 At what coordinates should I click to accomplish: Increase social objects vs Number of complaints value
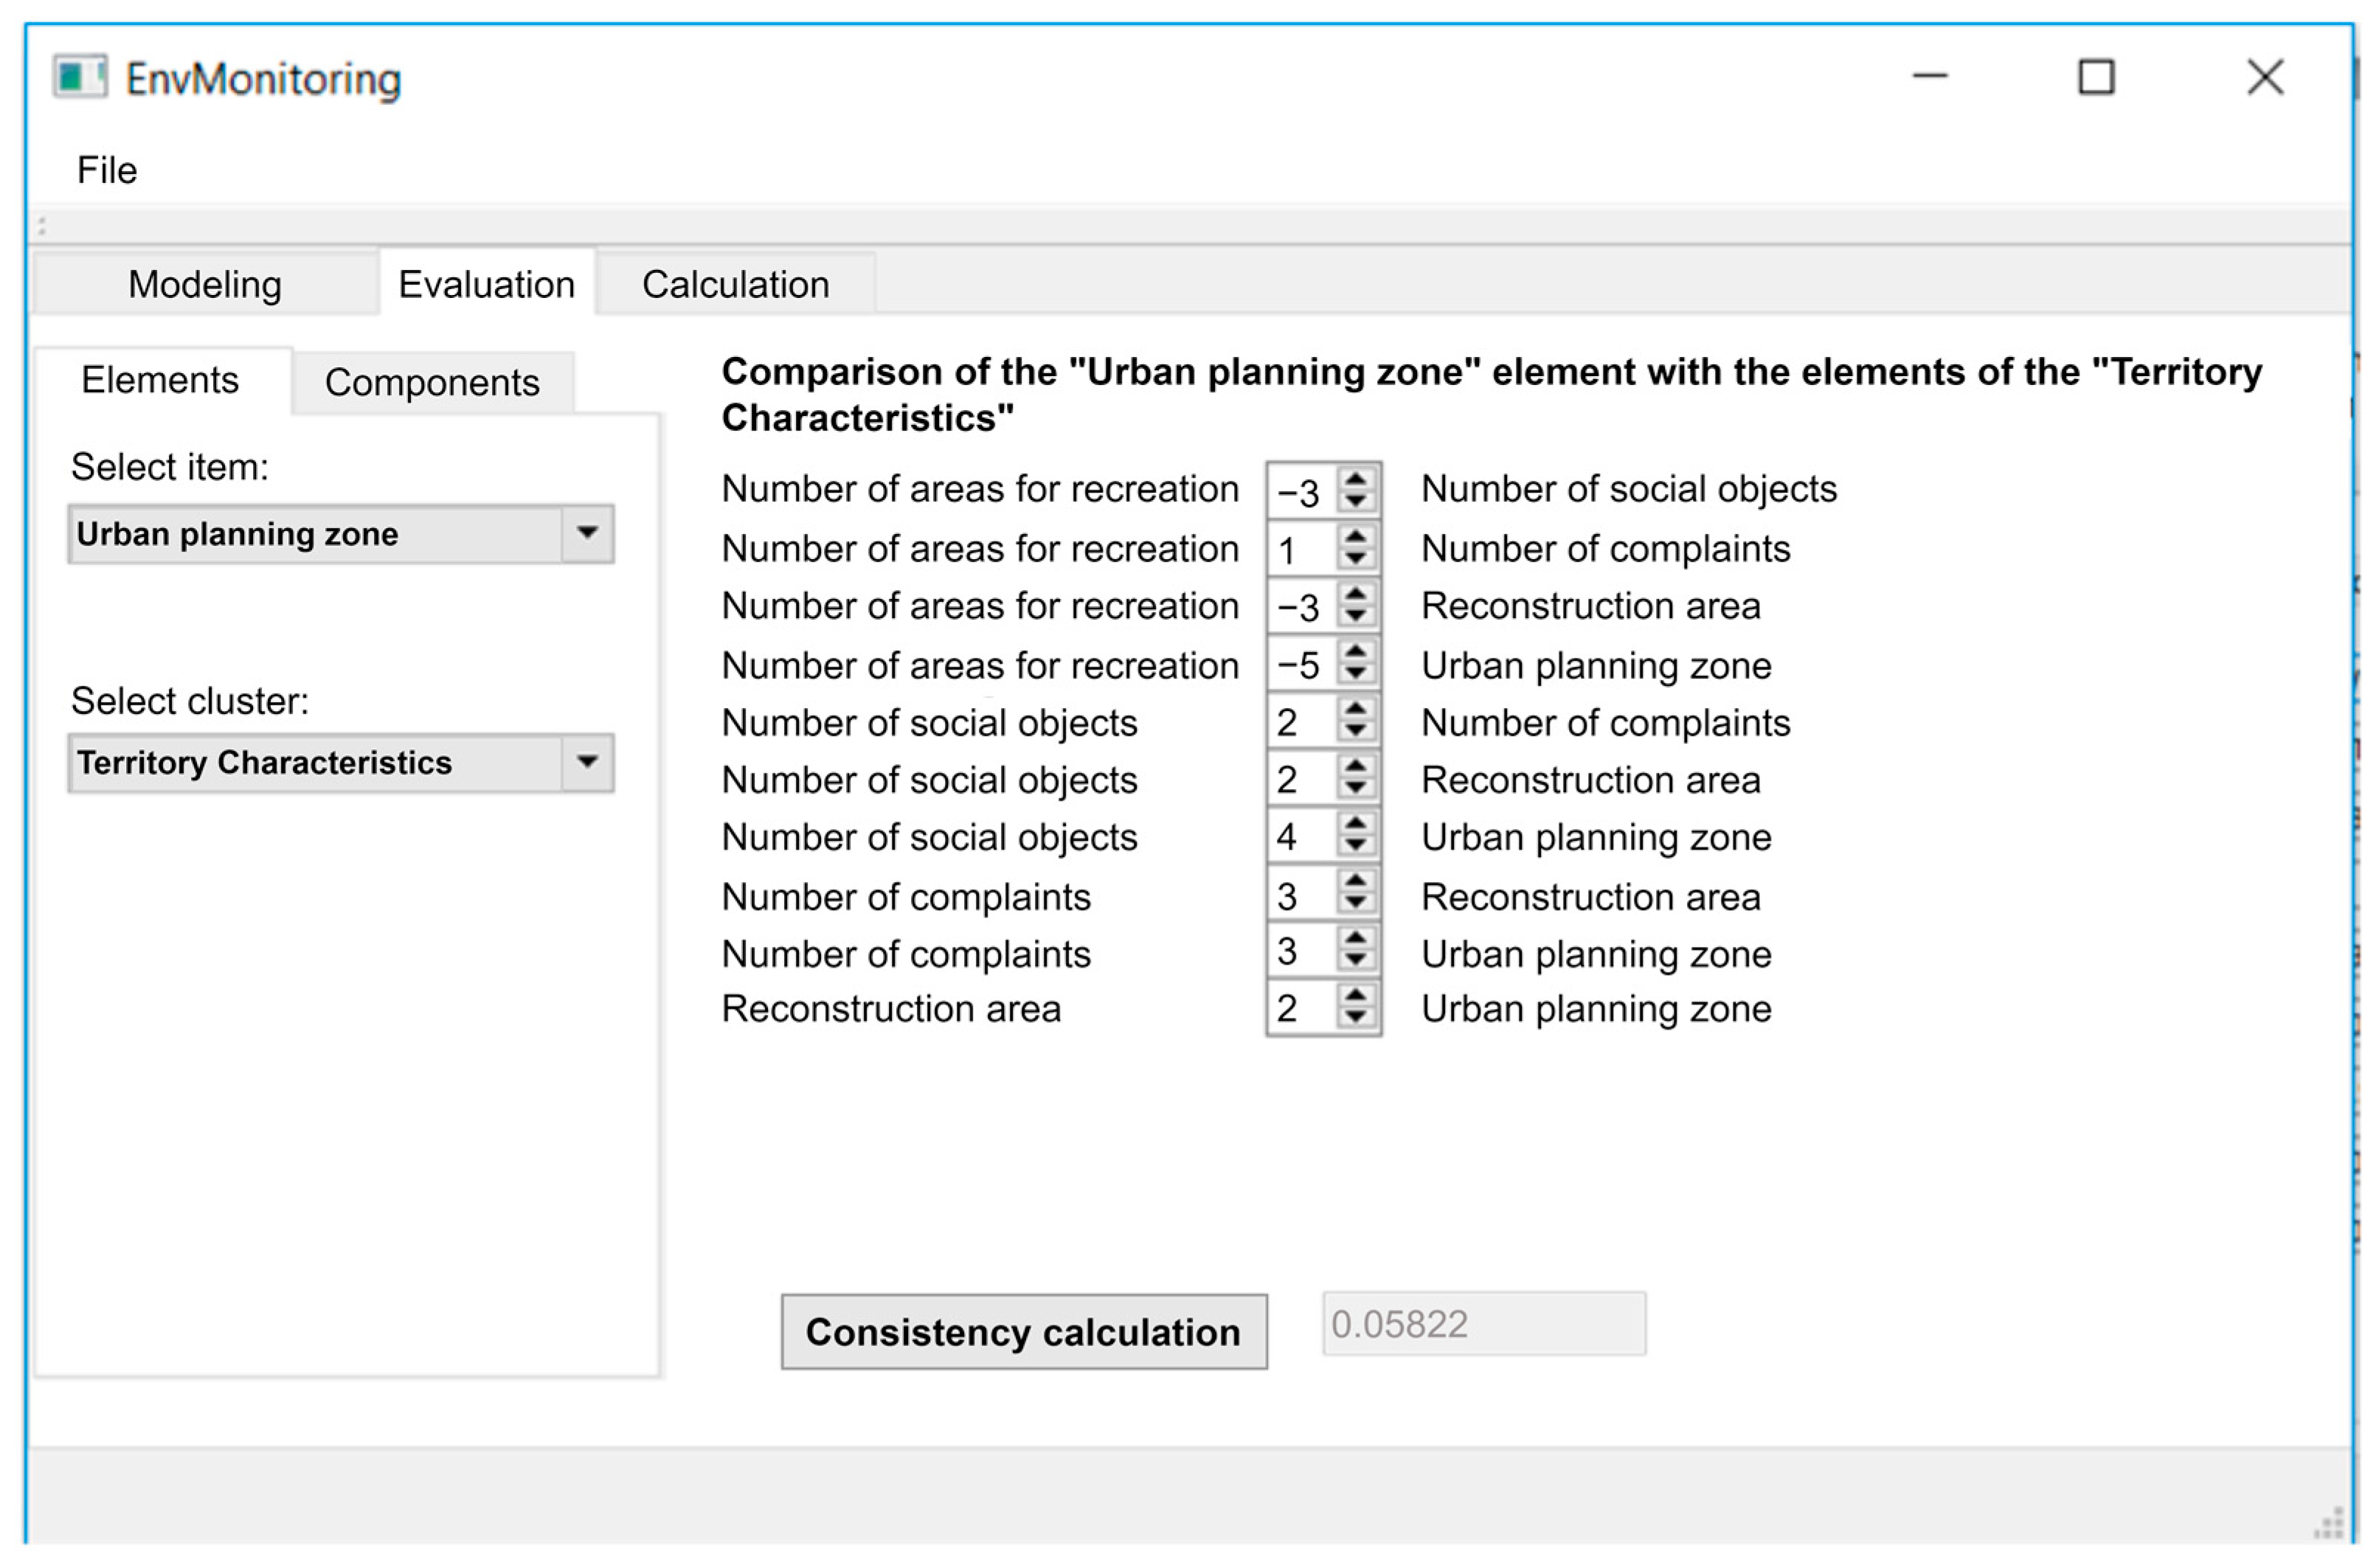(x=1355, y=710)
